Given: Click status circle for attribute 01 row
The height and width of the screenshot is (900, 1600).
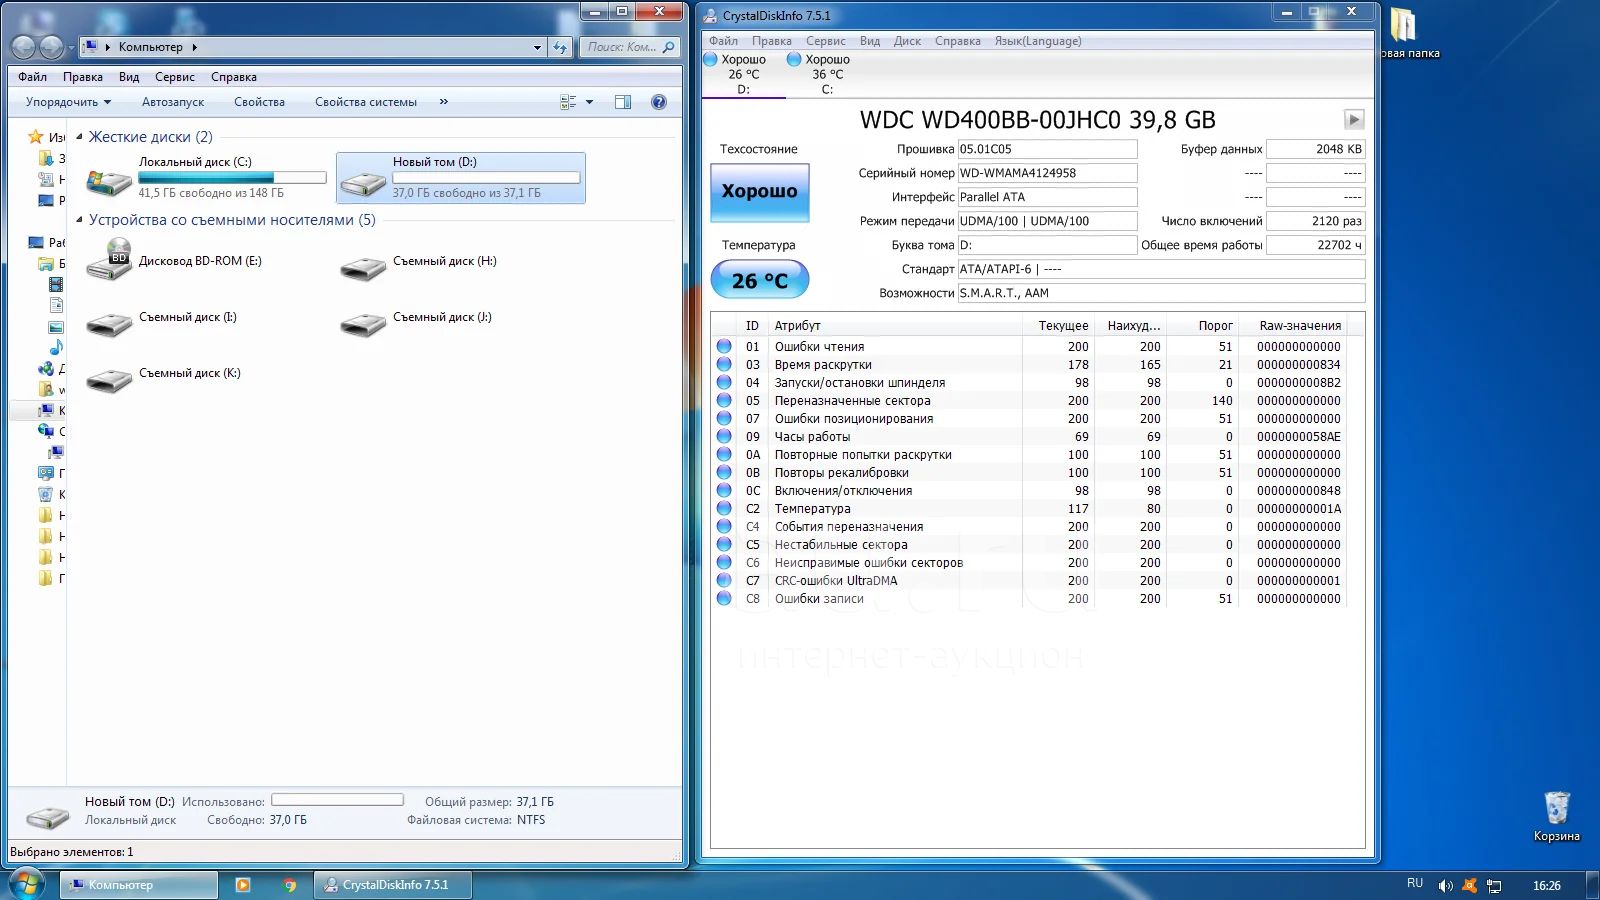Looking at the screenshot, I should tap(724, 346).
